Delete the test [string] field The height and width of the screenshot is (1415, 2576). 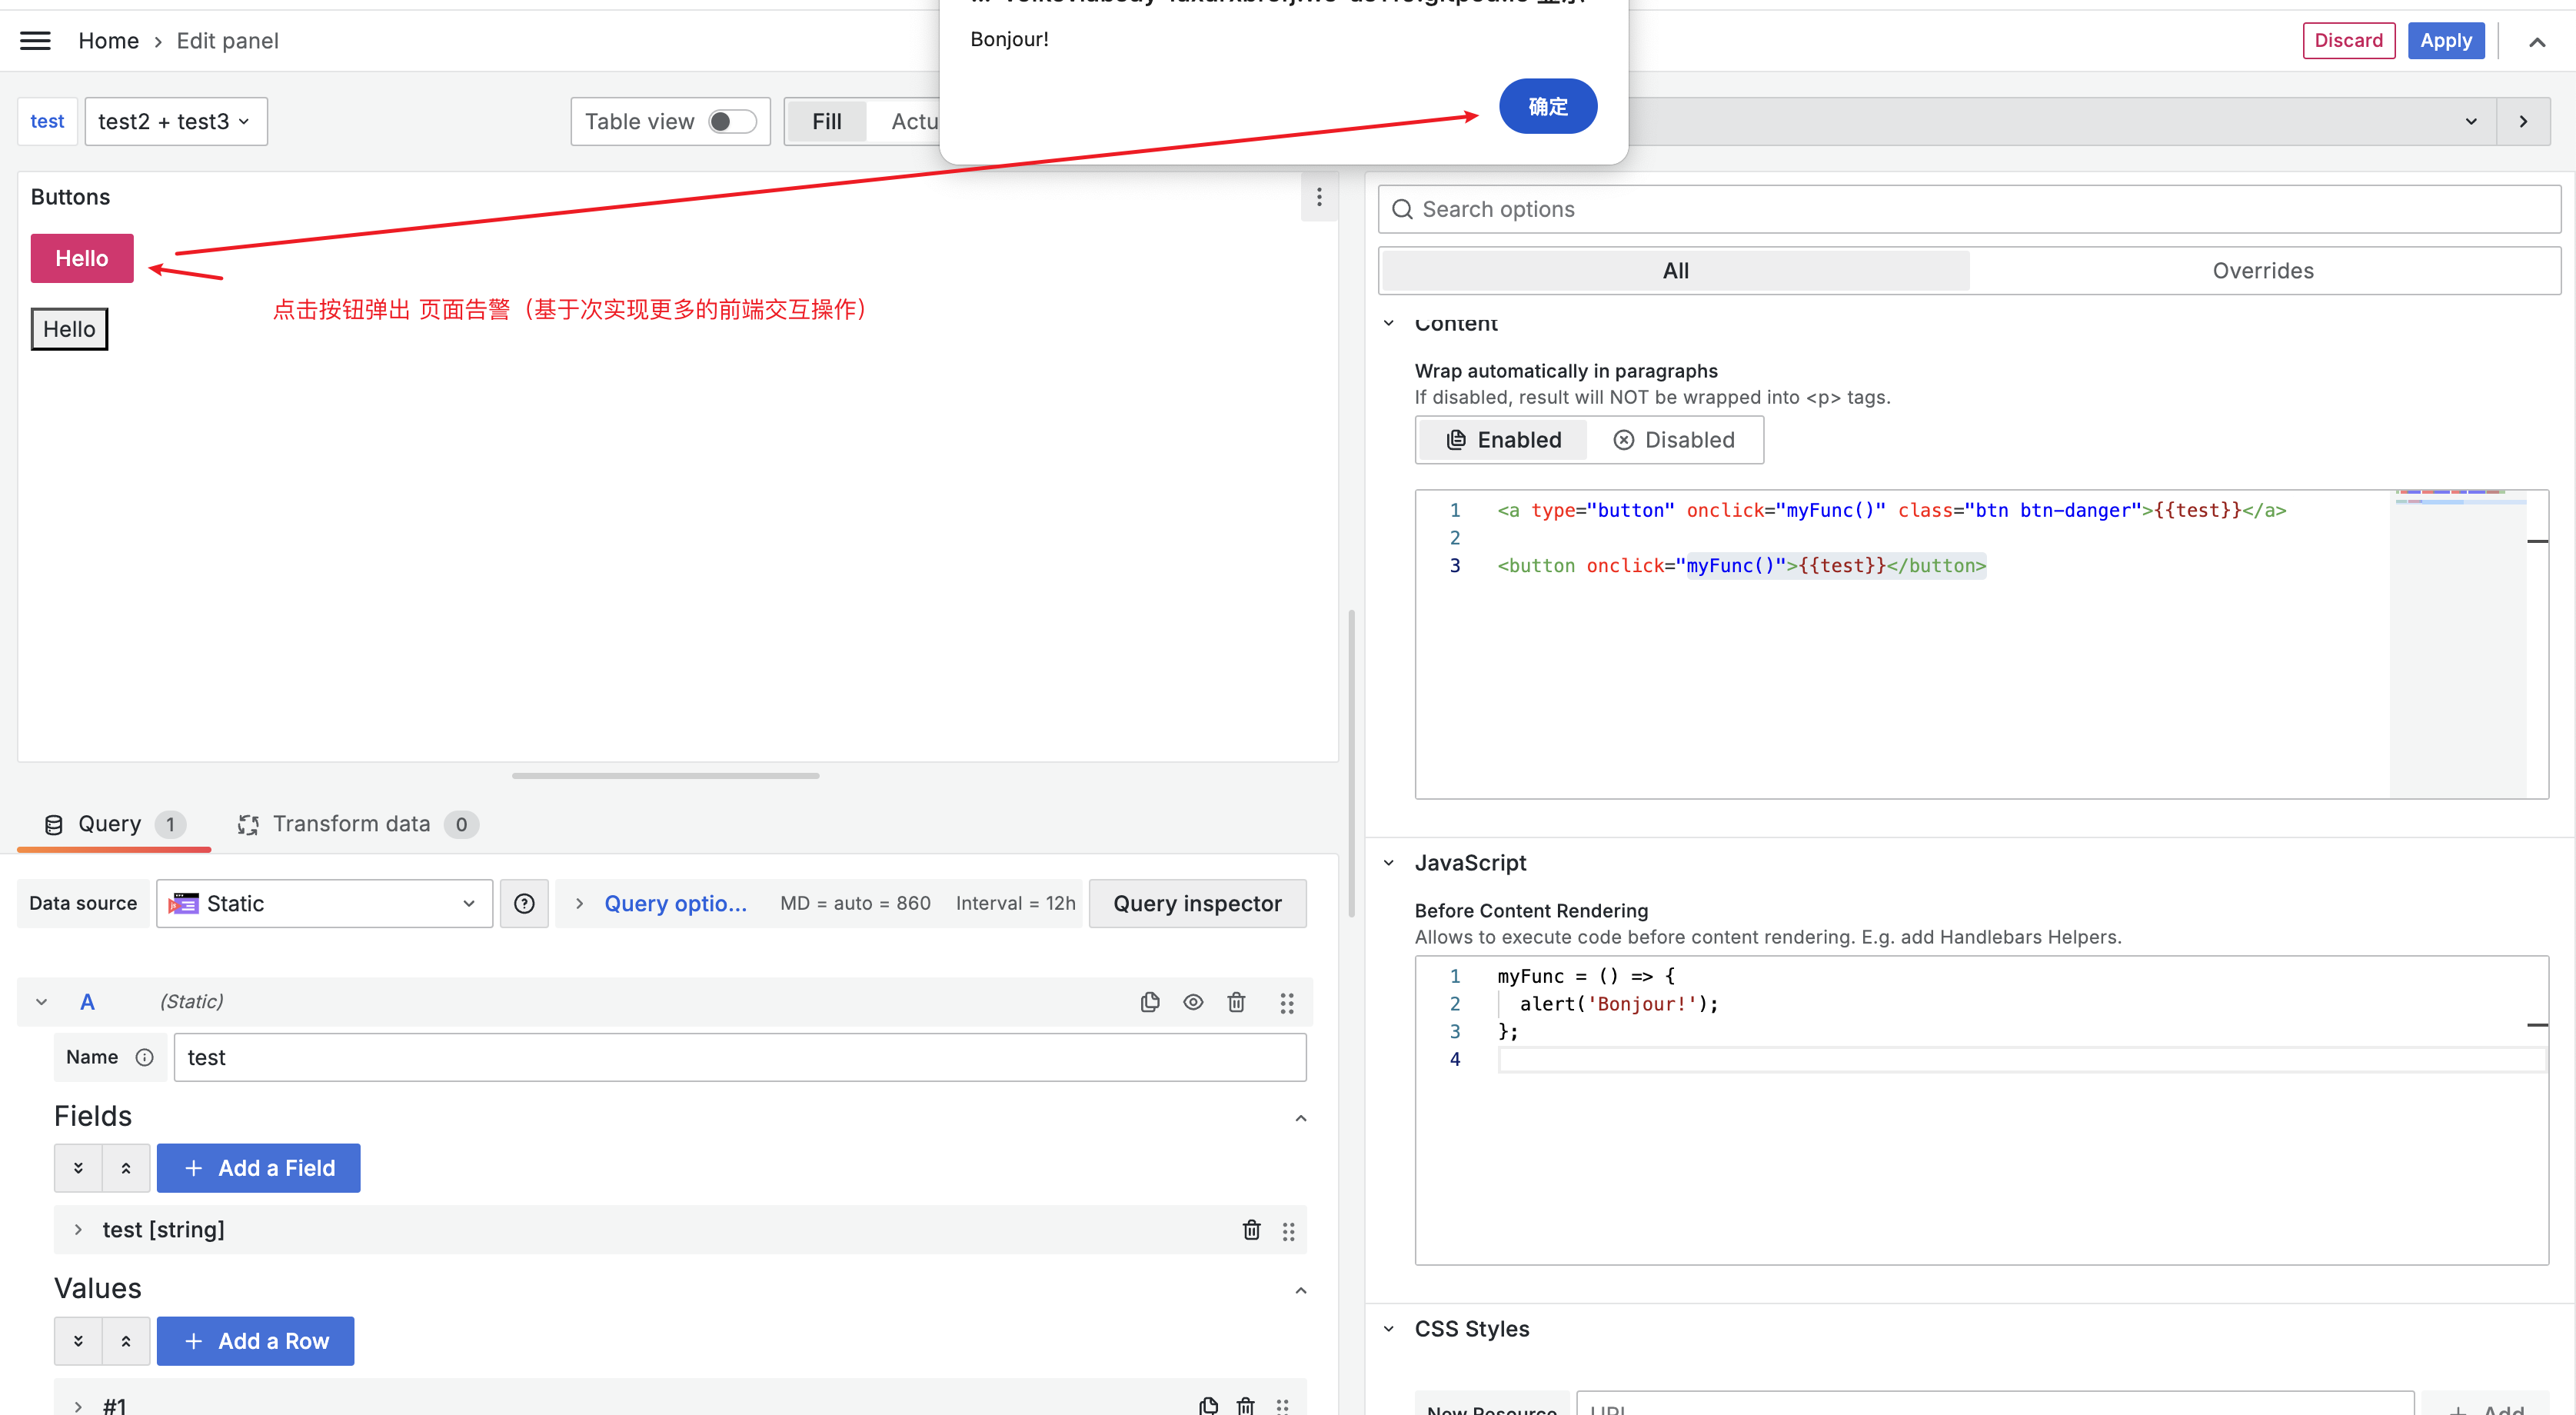click(x=1251, y=1230)
